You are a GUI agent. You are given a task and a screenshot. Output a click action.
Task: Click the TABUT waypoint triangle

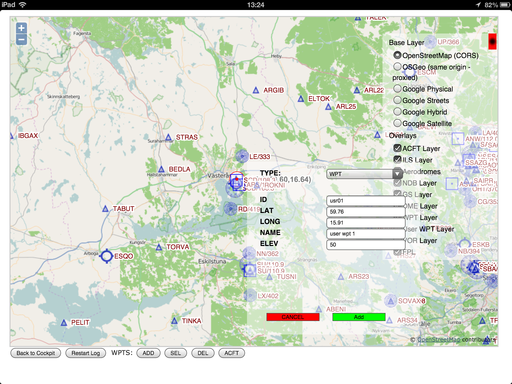(105, 209)
